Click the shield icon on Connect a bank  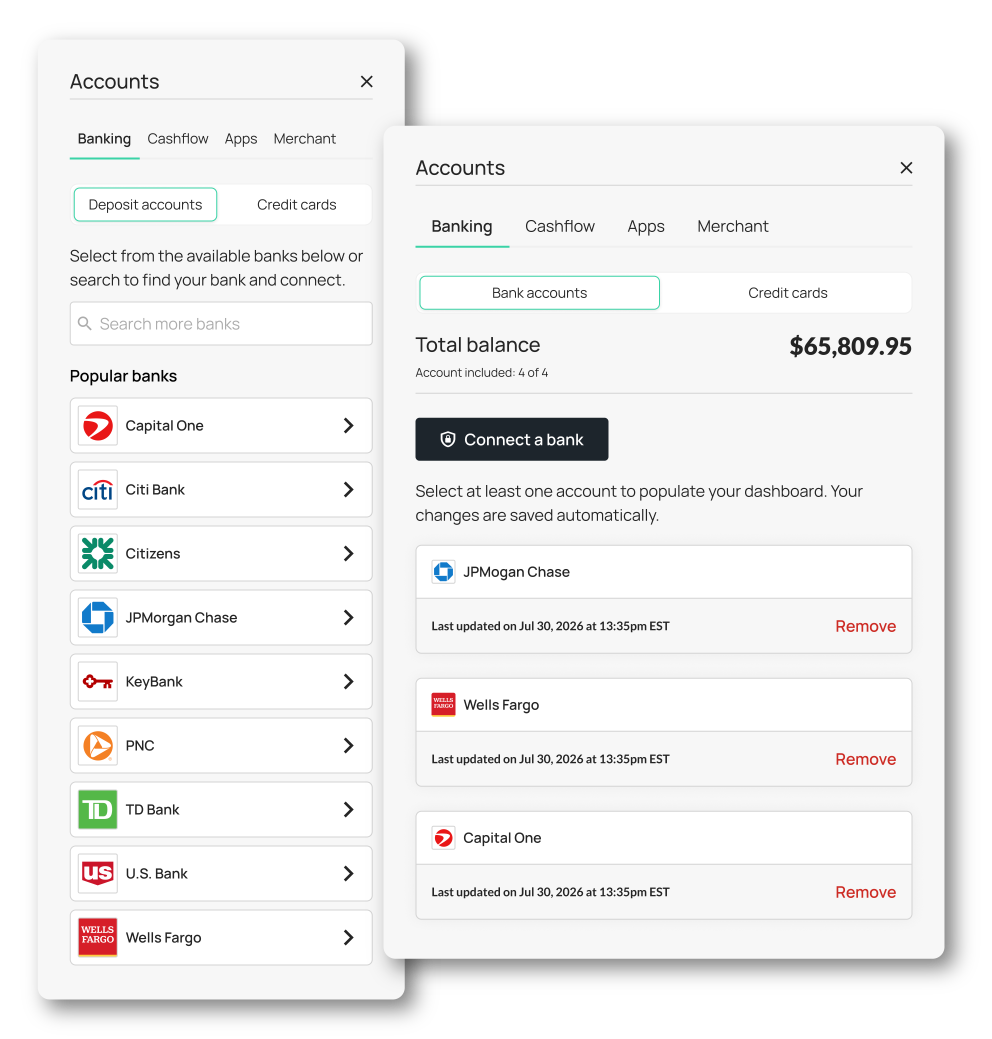[448, 439]
